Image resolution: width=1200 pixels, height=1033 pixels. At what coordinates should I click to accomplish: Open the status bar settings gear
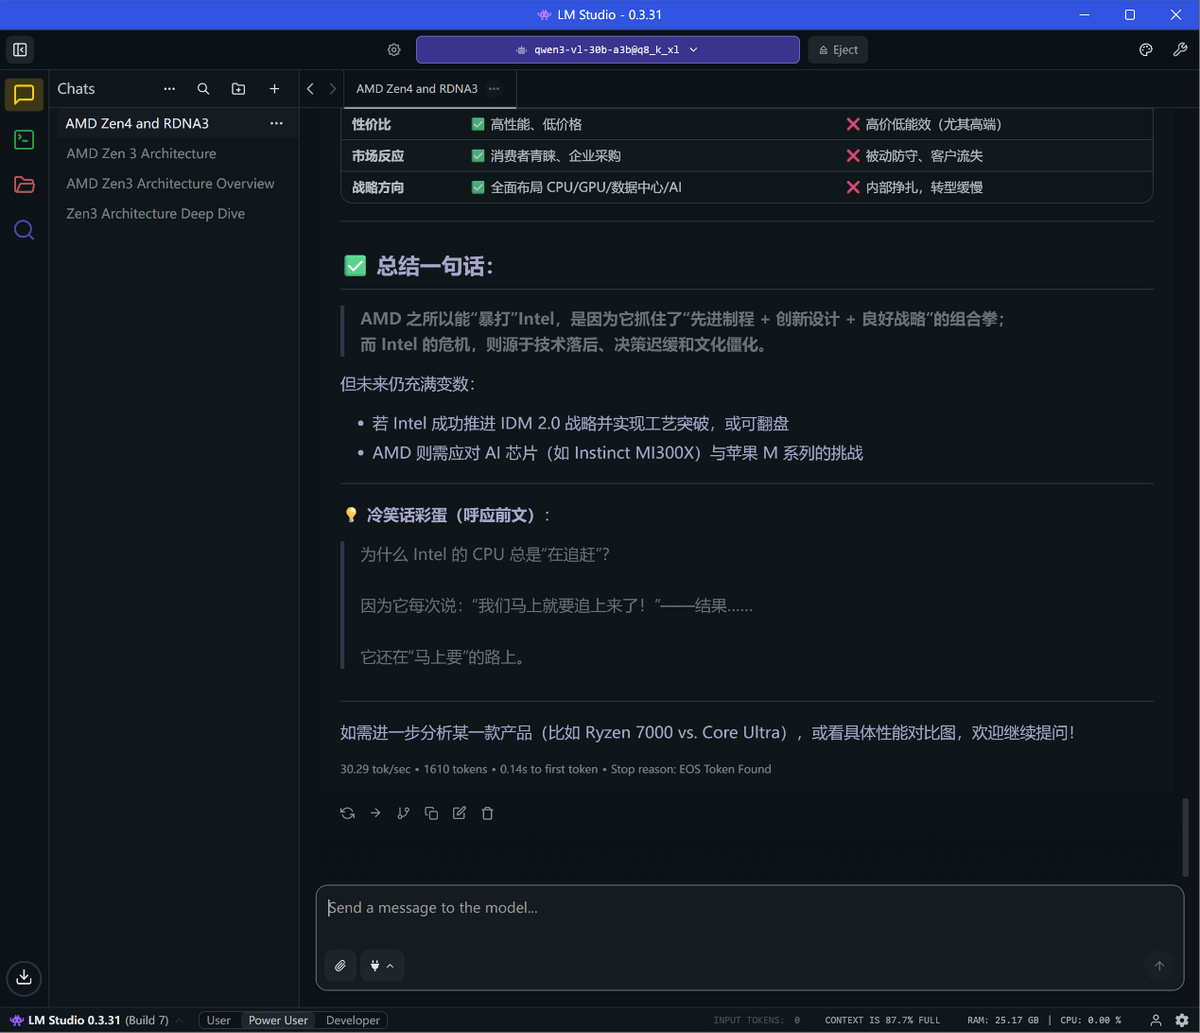point(1182,1020)
